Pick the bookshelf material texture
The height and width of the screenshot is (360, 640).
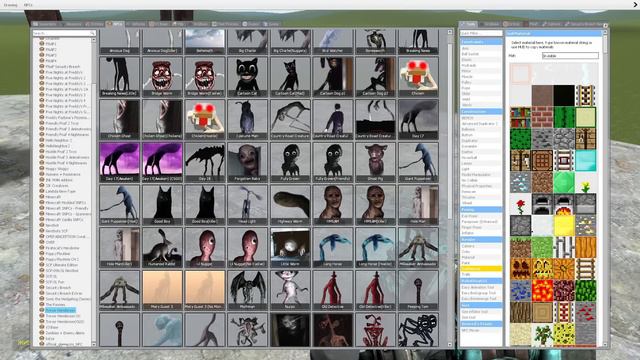tap(520, 118)
